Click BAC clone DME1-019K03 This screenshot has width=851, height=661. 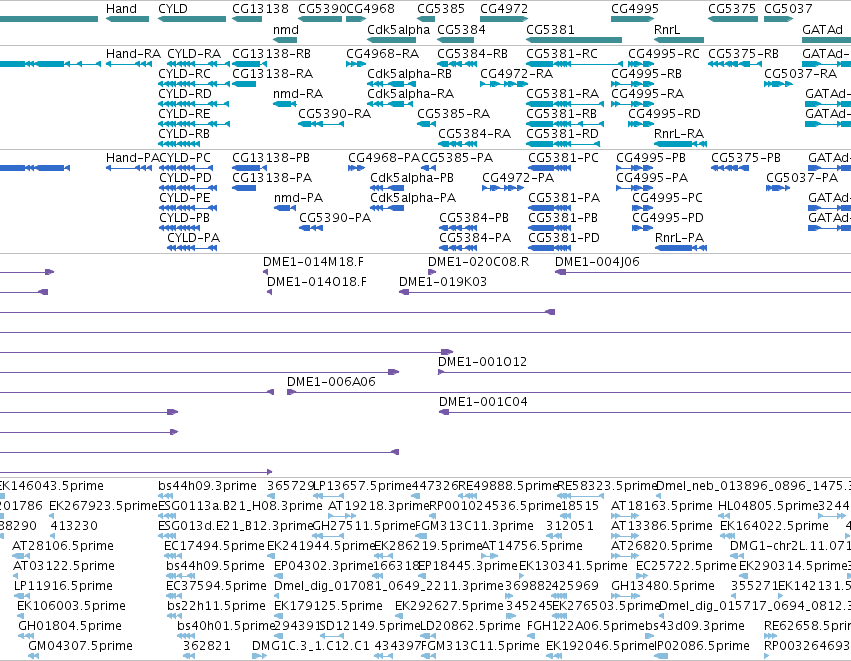[x=442, y=282]
